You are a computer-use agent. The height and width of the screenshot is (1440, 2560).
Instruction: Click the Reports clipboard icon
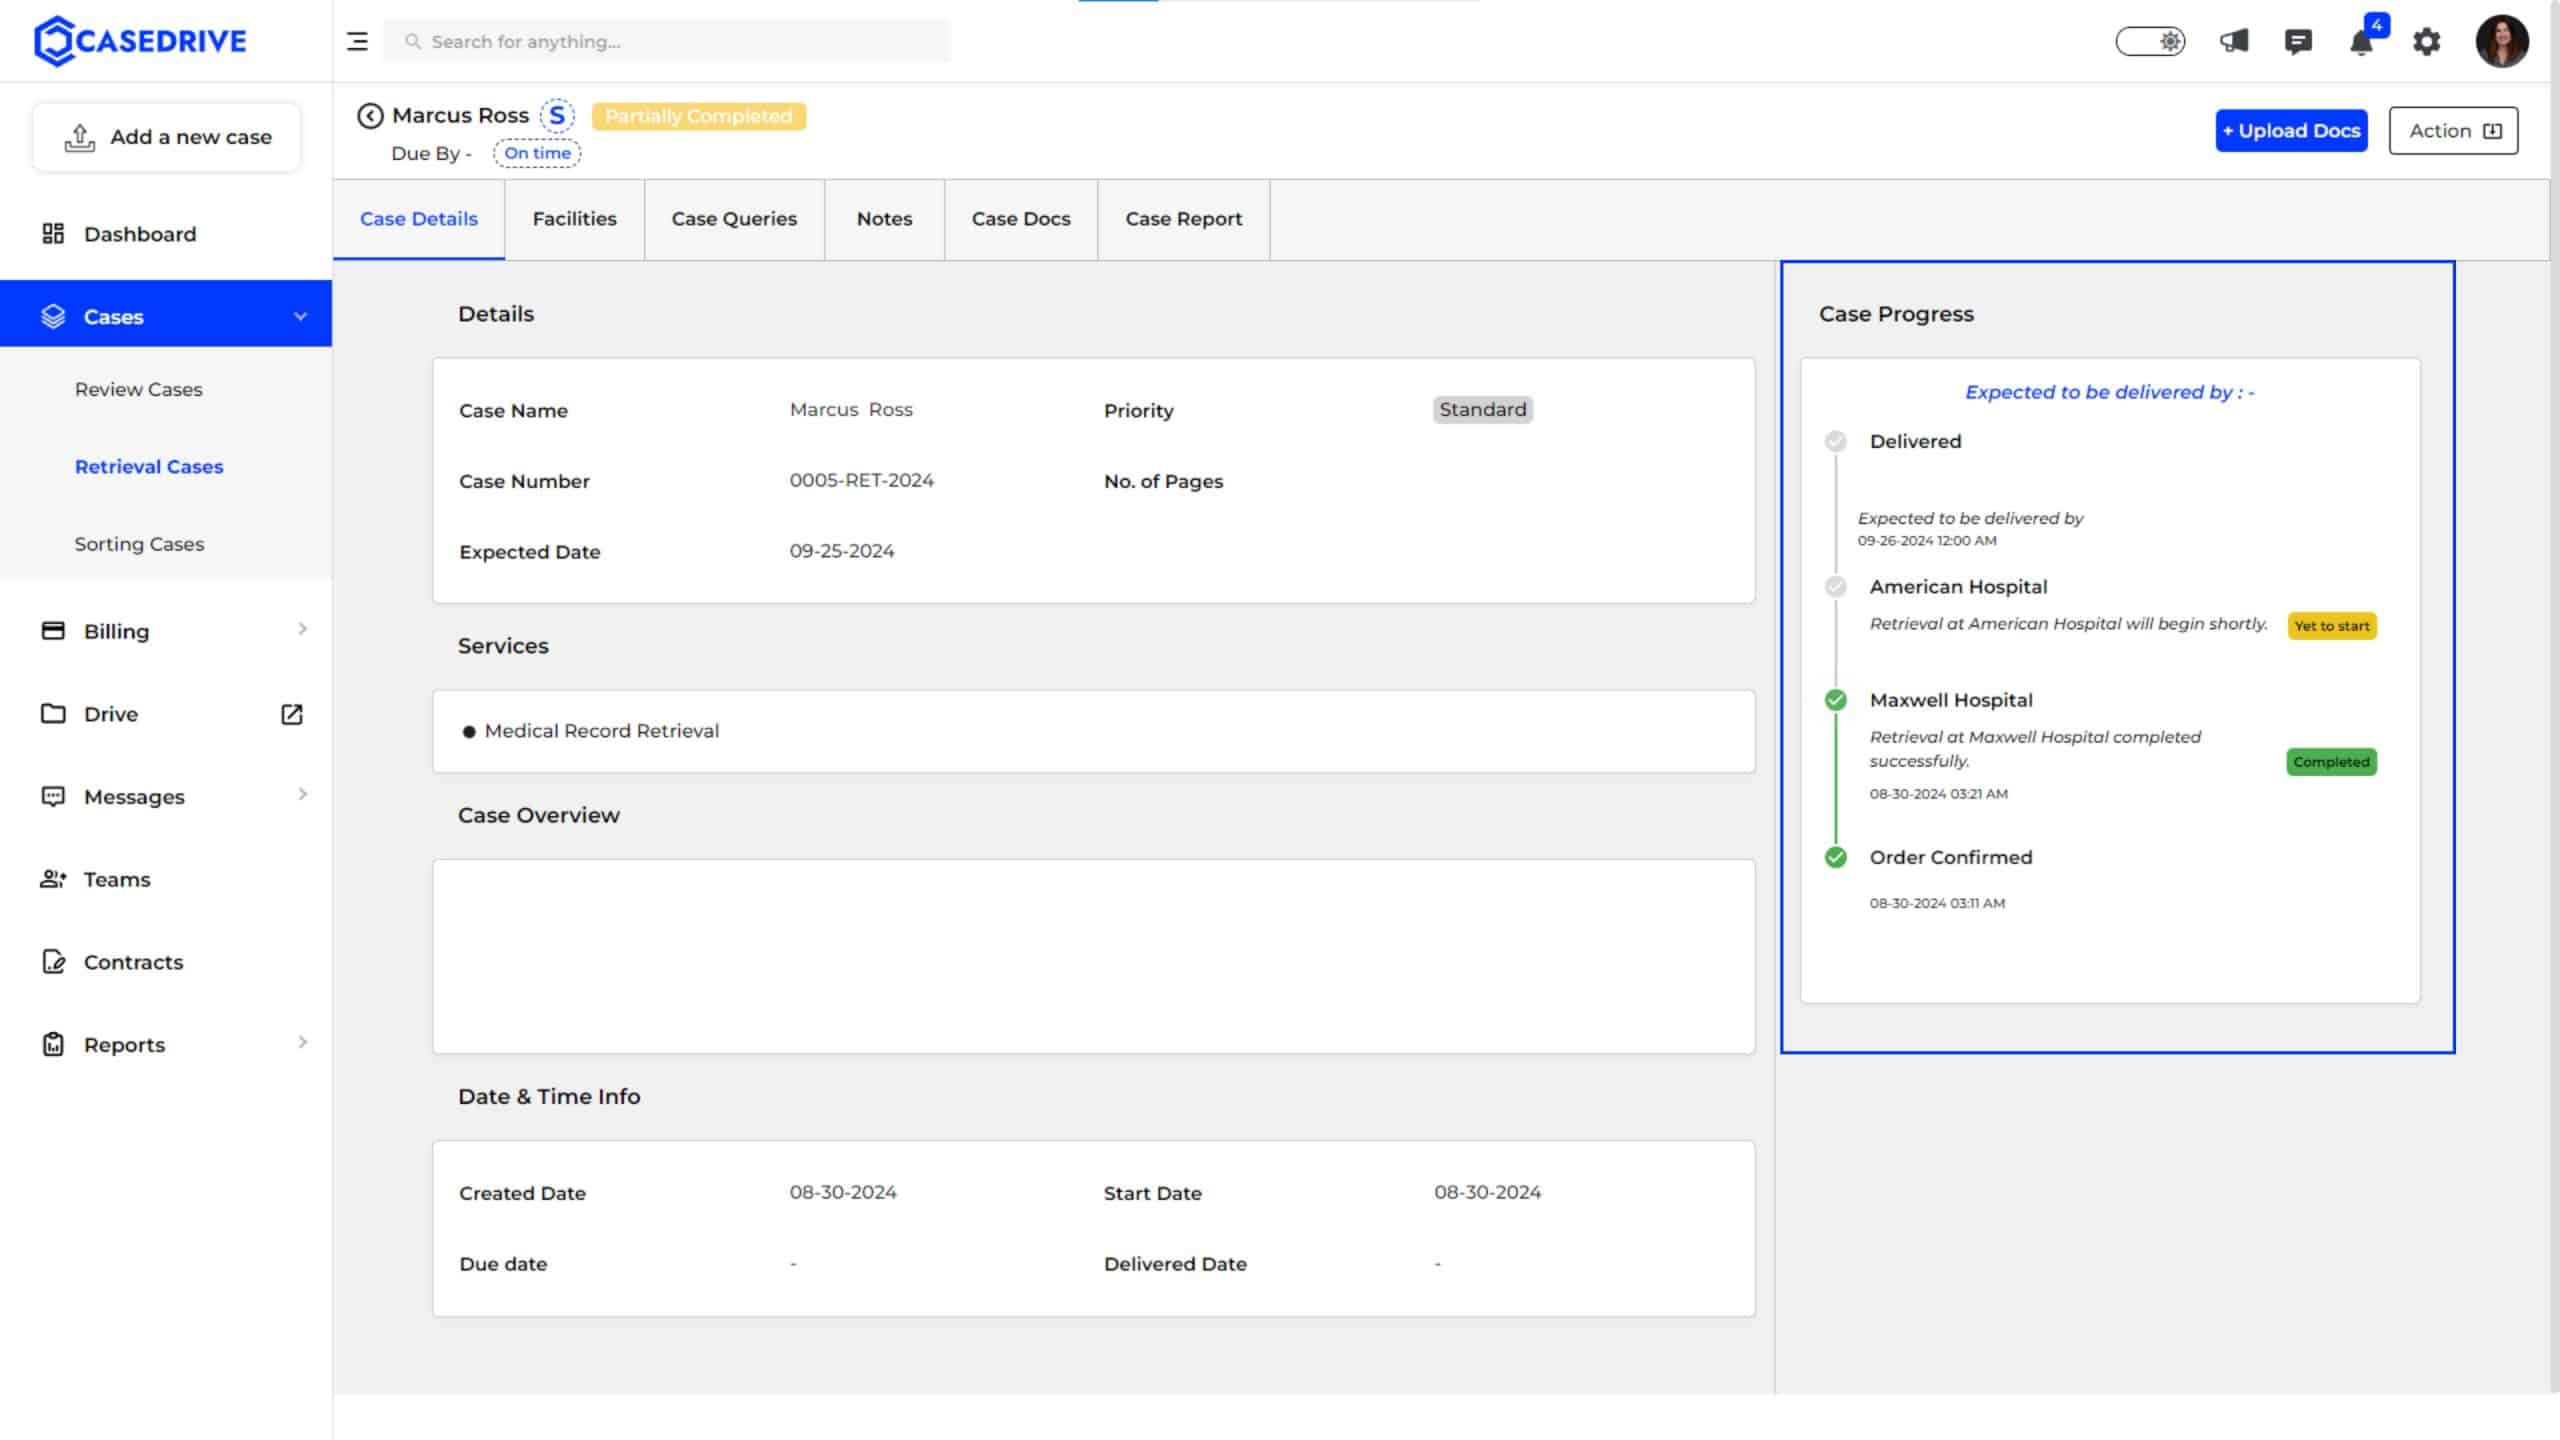(53, 1045)
